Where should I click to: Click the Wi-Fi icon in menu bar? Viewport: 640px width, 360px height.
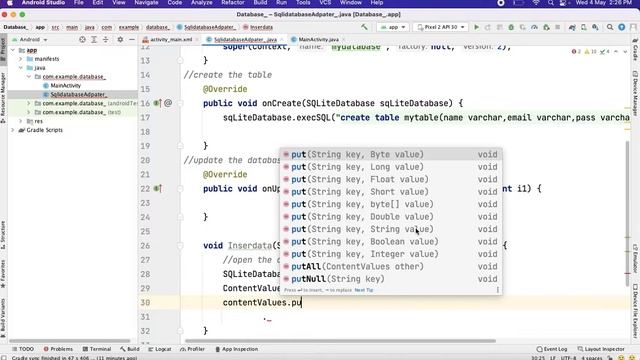(x=536, y=3)
